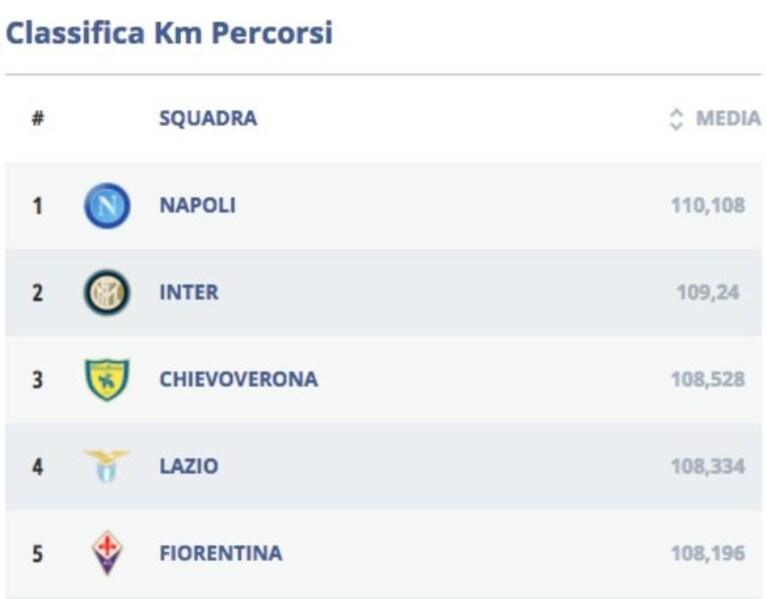Sort by the SQUADRA column header
Image resolution: width=767 pixels, height=599 pixels.
208,118
